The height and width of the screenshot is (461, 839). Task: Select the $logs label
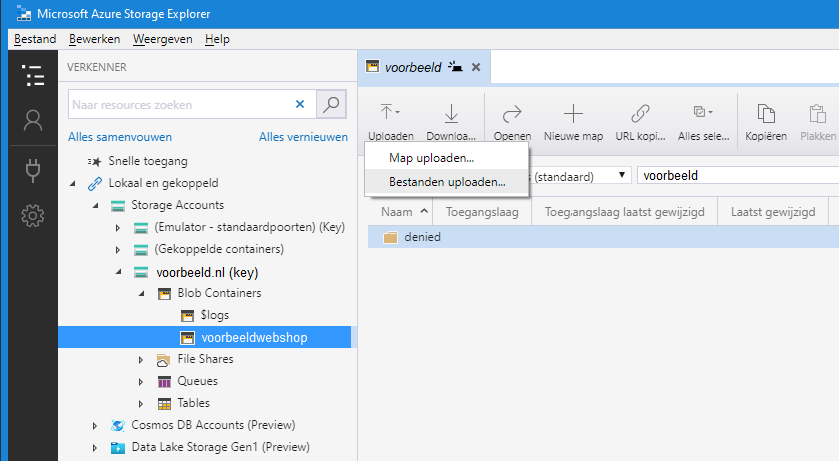[x=215, y=316]
